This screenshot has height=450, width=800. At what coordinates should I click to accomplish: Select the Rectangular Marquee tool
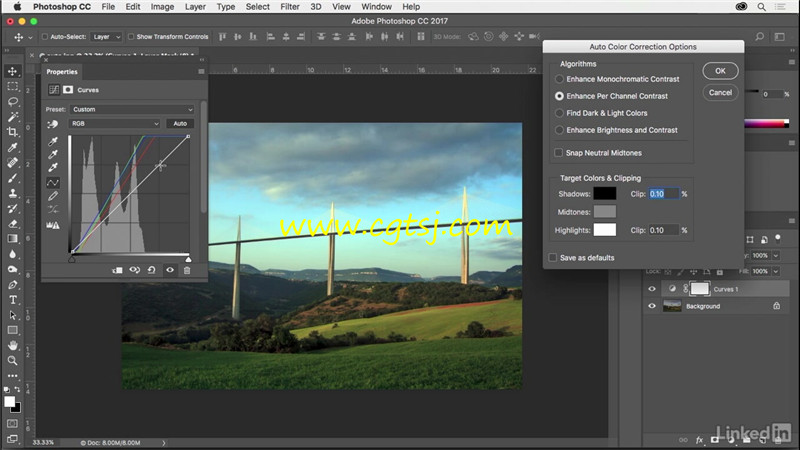pos(12,86)
